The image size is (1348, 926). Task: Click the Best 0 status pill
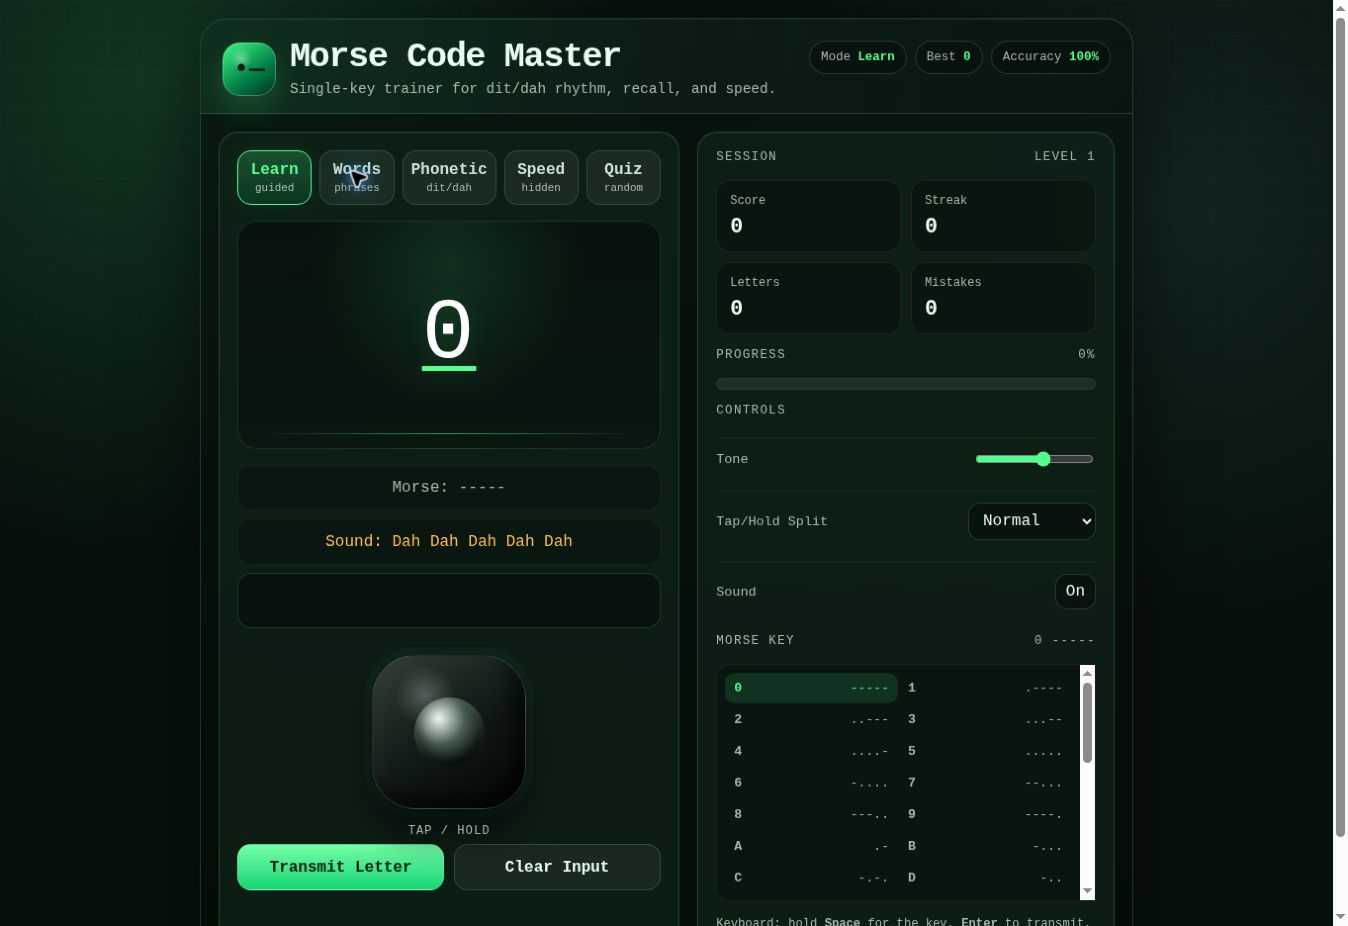pos(949,57)
